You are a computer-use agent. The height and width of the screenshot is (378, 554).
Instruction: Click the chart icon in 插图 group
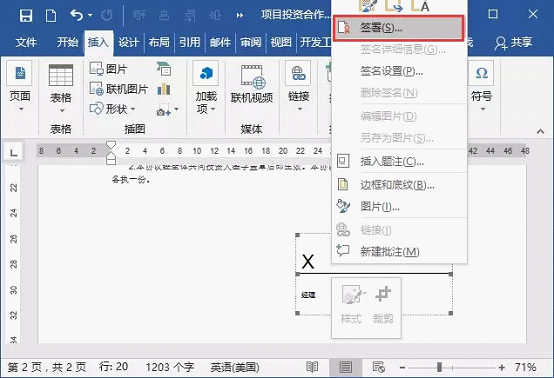(x=164, y=89)
